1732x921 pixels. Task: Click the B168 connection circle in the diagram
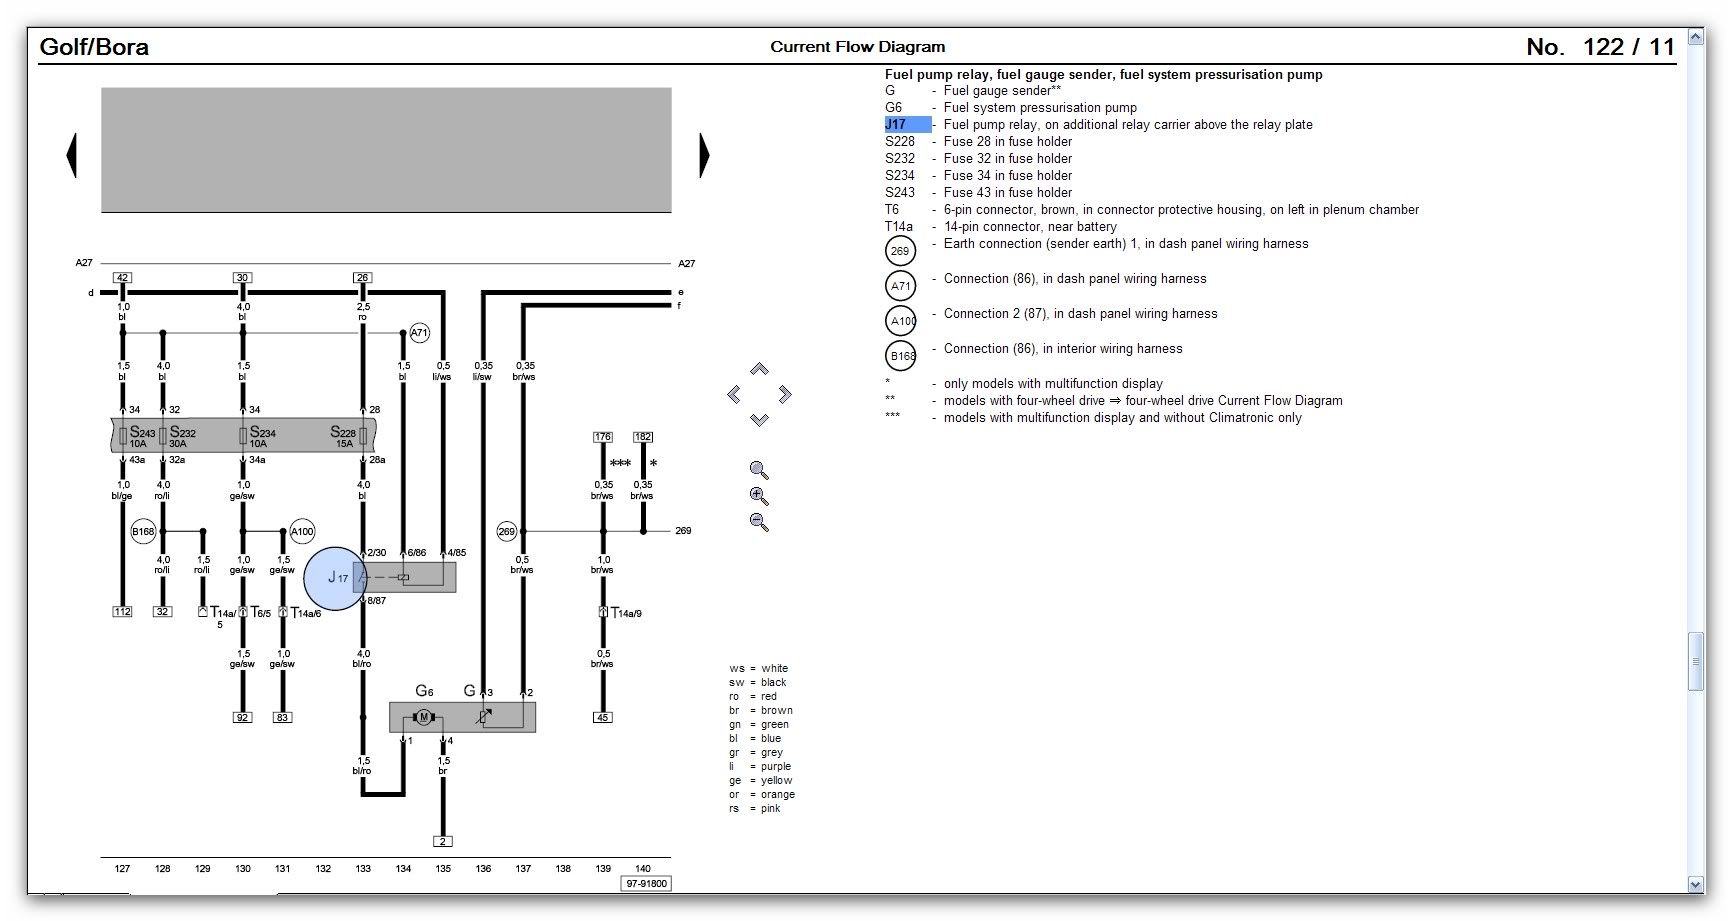(x=143, y=532)
